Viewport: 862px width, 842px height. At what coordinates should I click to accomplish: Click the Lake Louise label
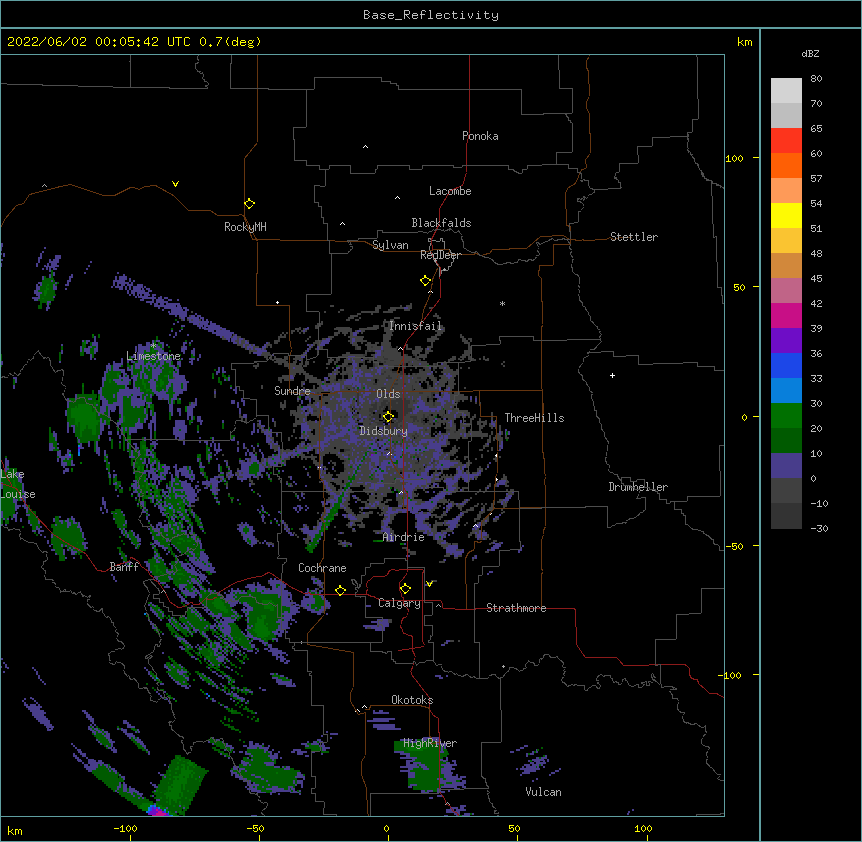pos(16,484)
